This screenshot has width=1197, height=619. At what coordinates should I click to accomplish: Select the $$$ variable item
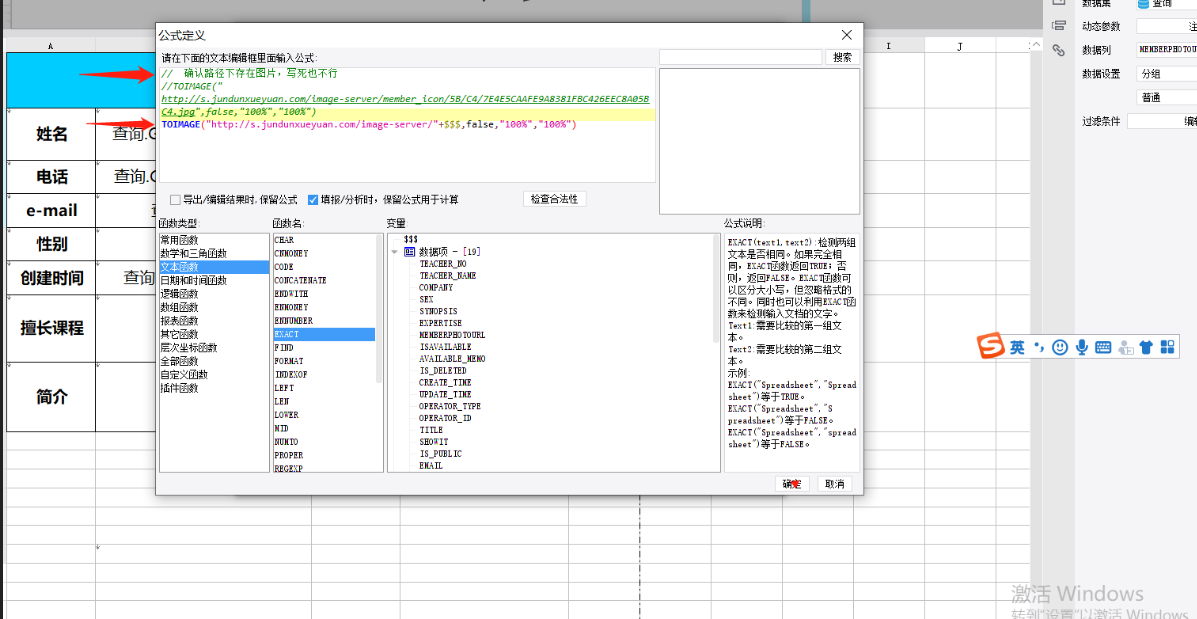(411, 239)
